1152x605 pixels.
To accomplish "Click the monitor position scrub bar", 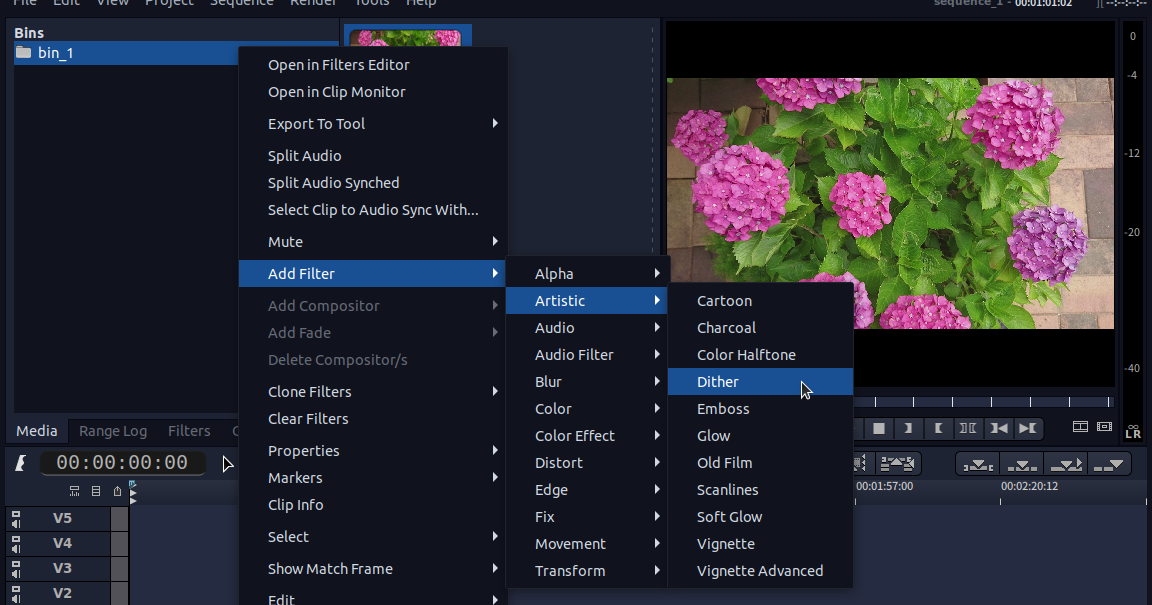I will click(984, 402).
